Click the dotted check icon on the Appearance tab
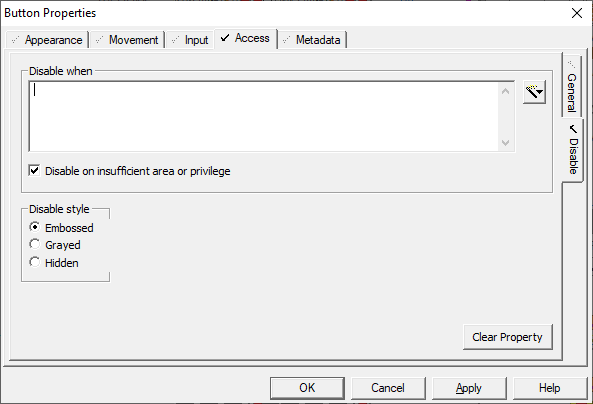 [16, 40]
